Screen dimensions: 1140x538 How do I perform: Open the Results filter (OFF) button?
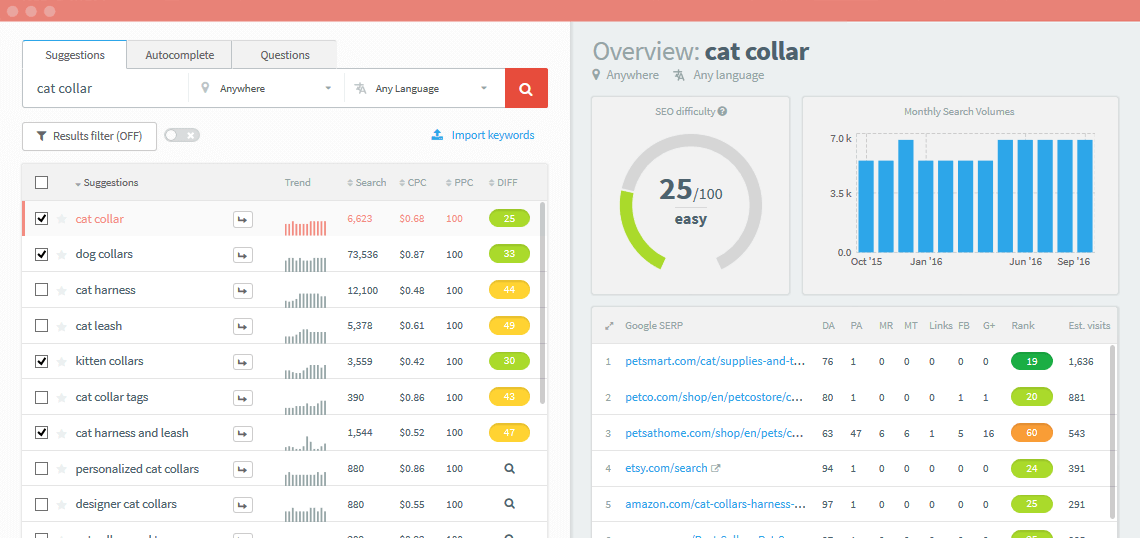[89, 136]
